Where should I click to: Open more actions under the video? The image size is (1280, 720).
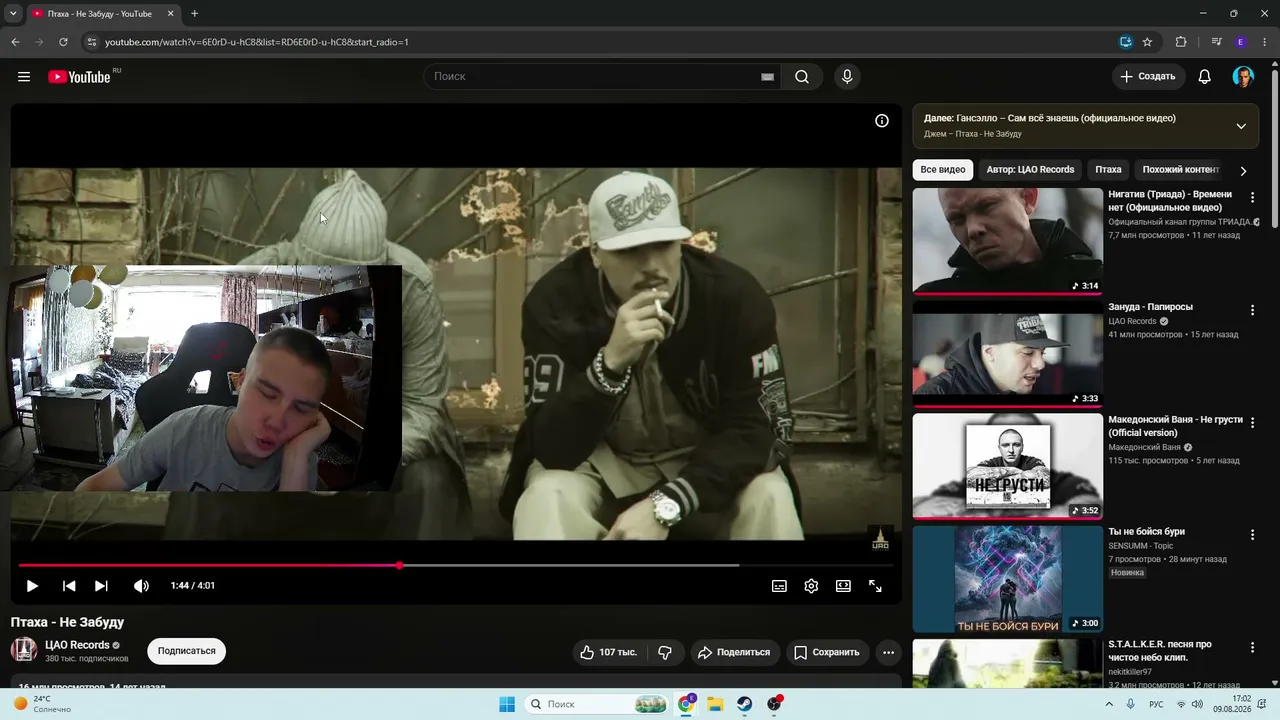888,652
